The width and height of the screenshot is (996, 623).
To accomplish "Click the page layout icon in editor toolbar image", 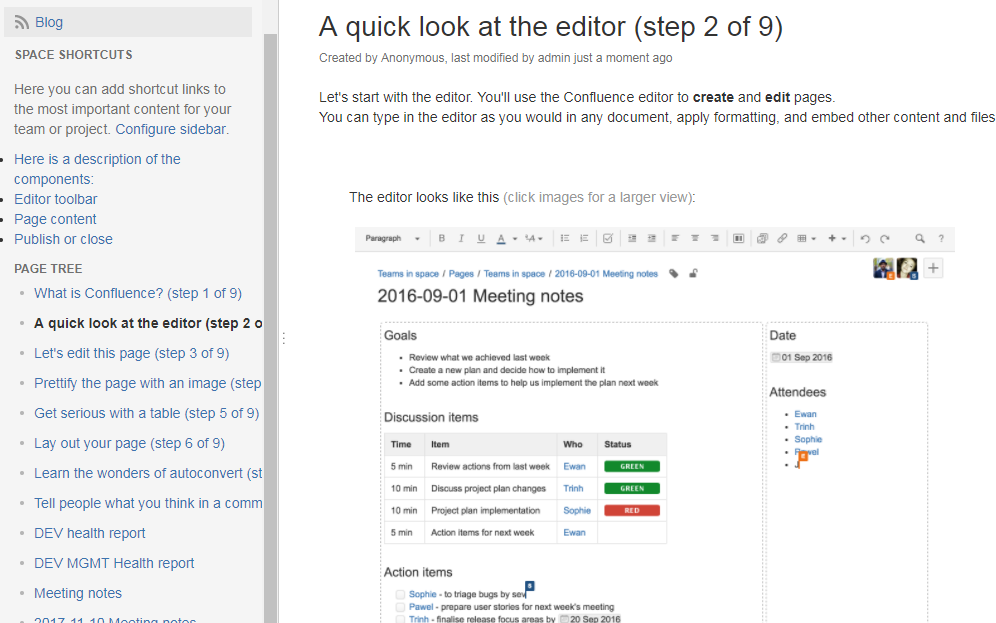I will coord(738,239).
